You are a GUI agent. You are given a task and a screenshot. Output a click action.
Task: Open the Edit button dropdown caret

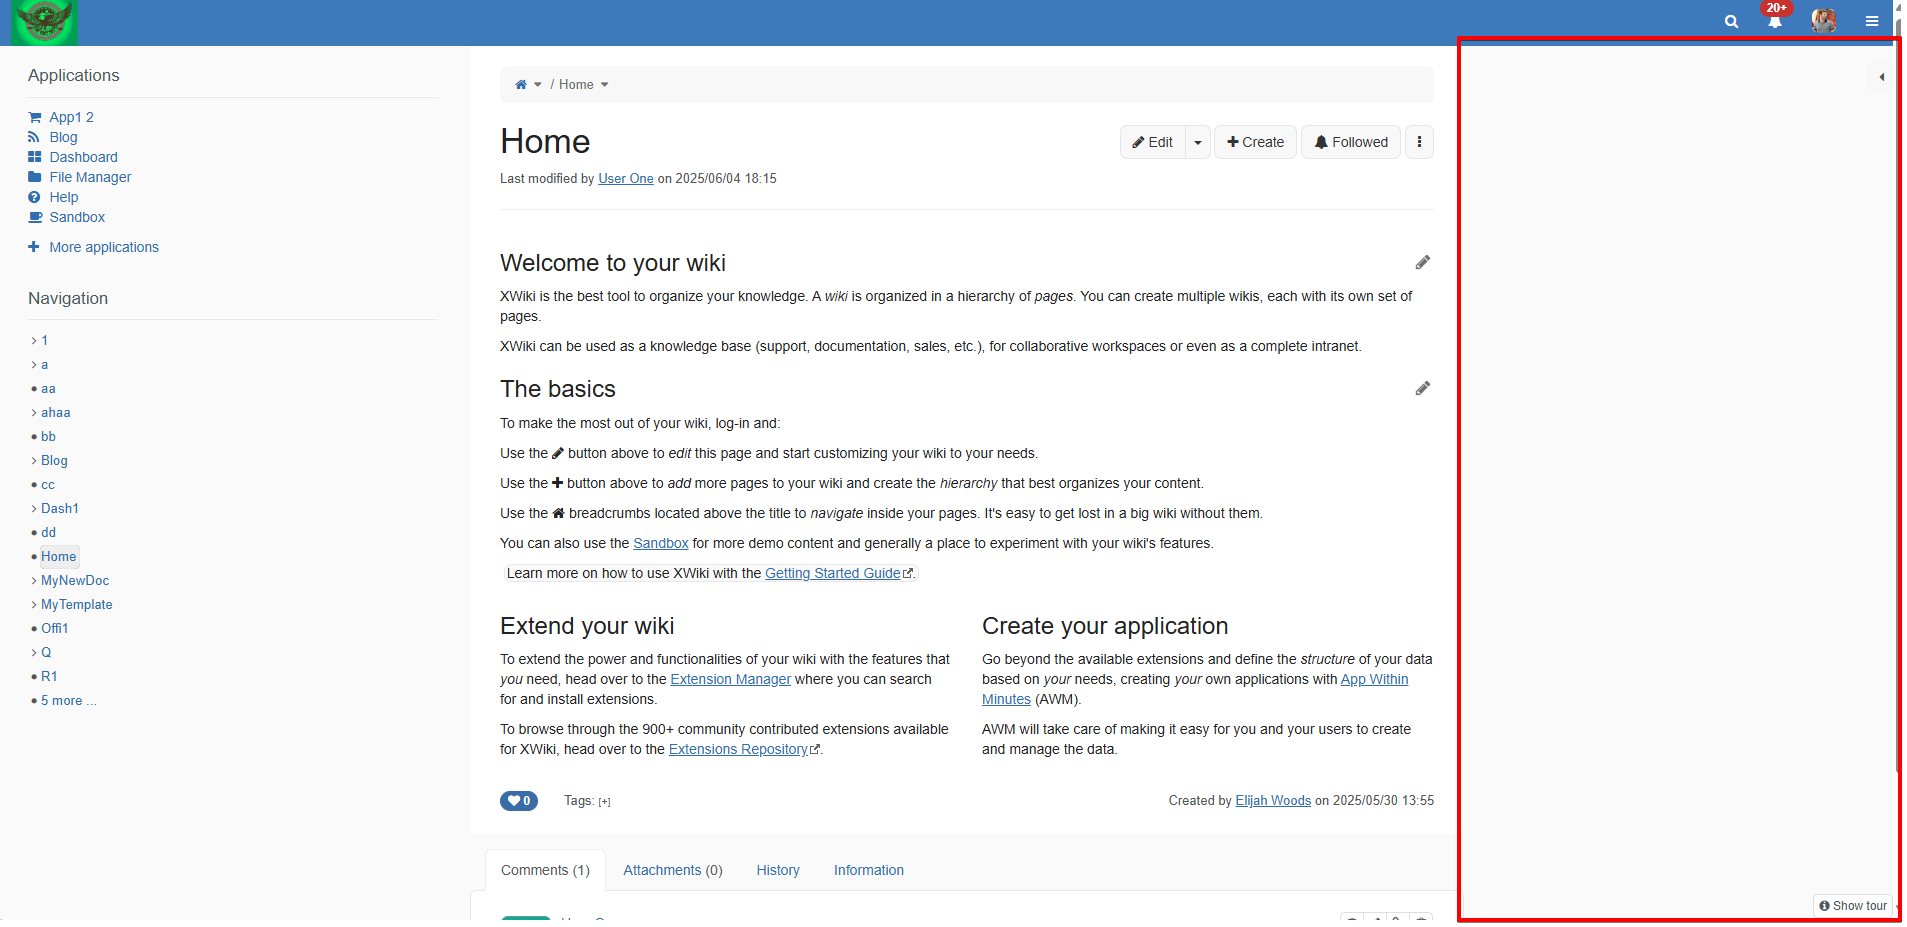point(1198,142)
